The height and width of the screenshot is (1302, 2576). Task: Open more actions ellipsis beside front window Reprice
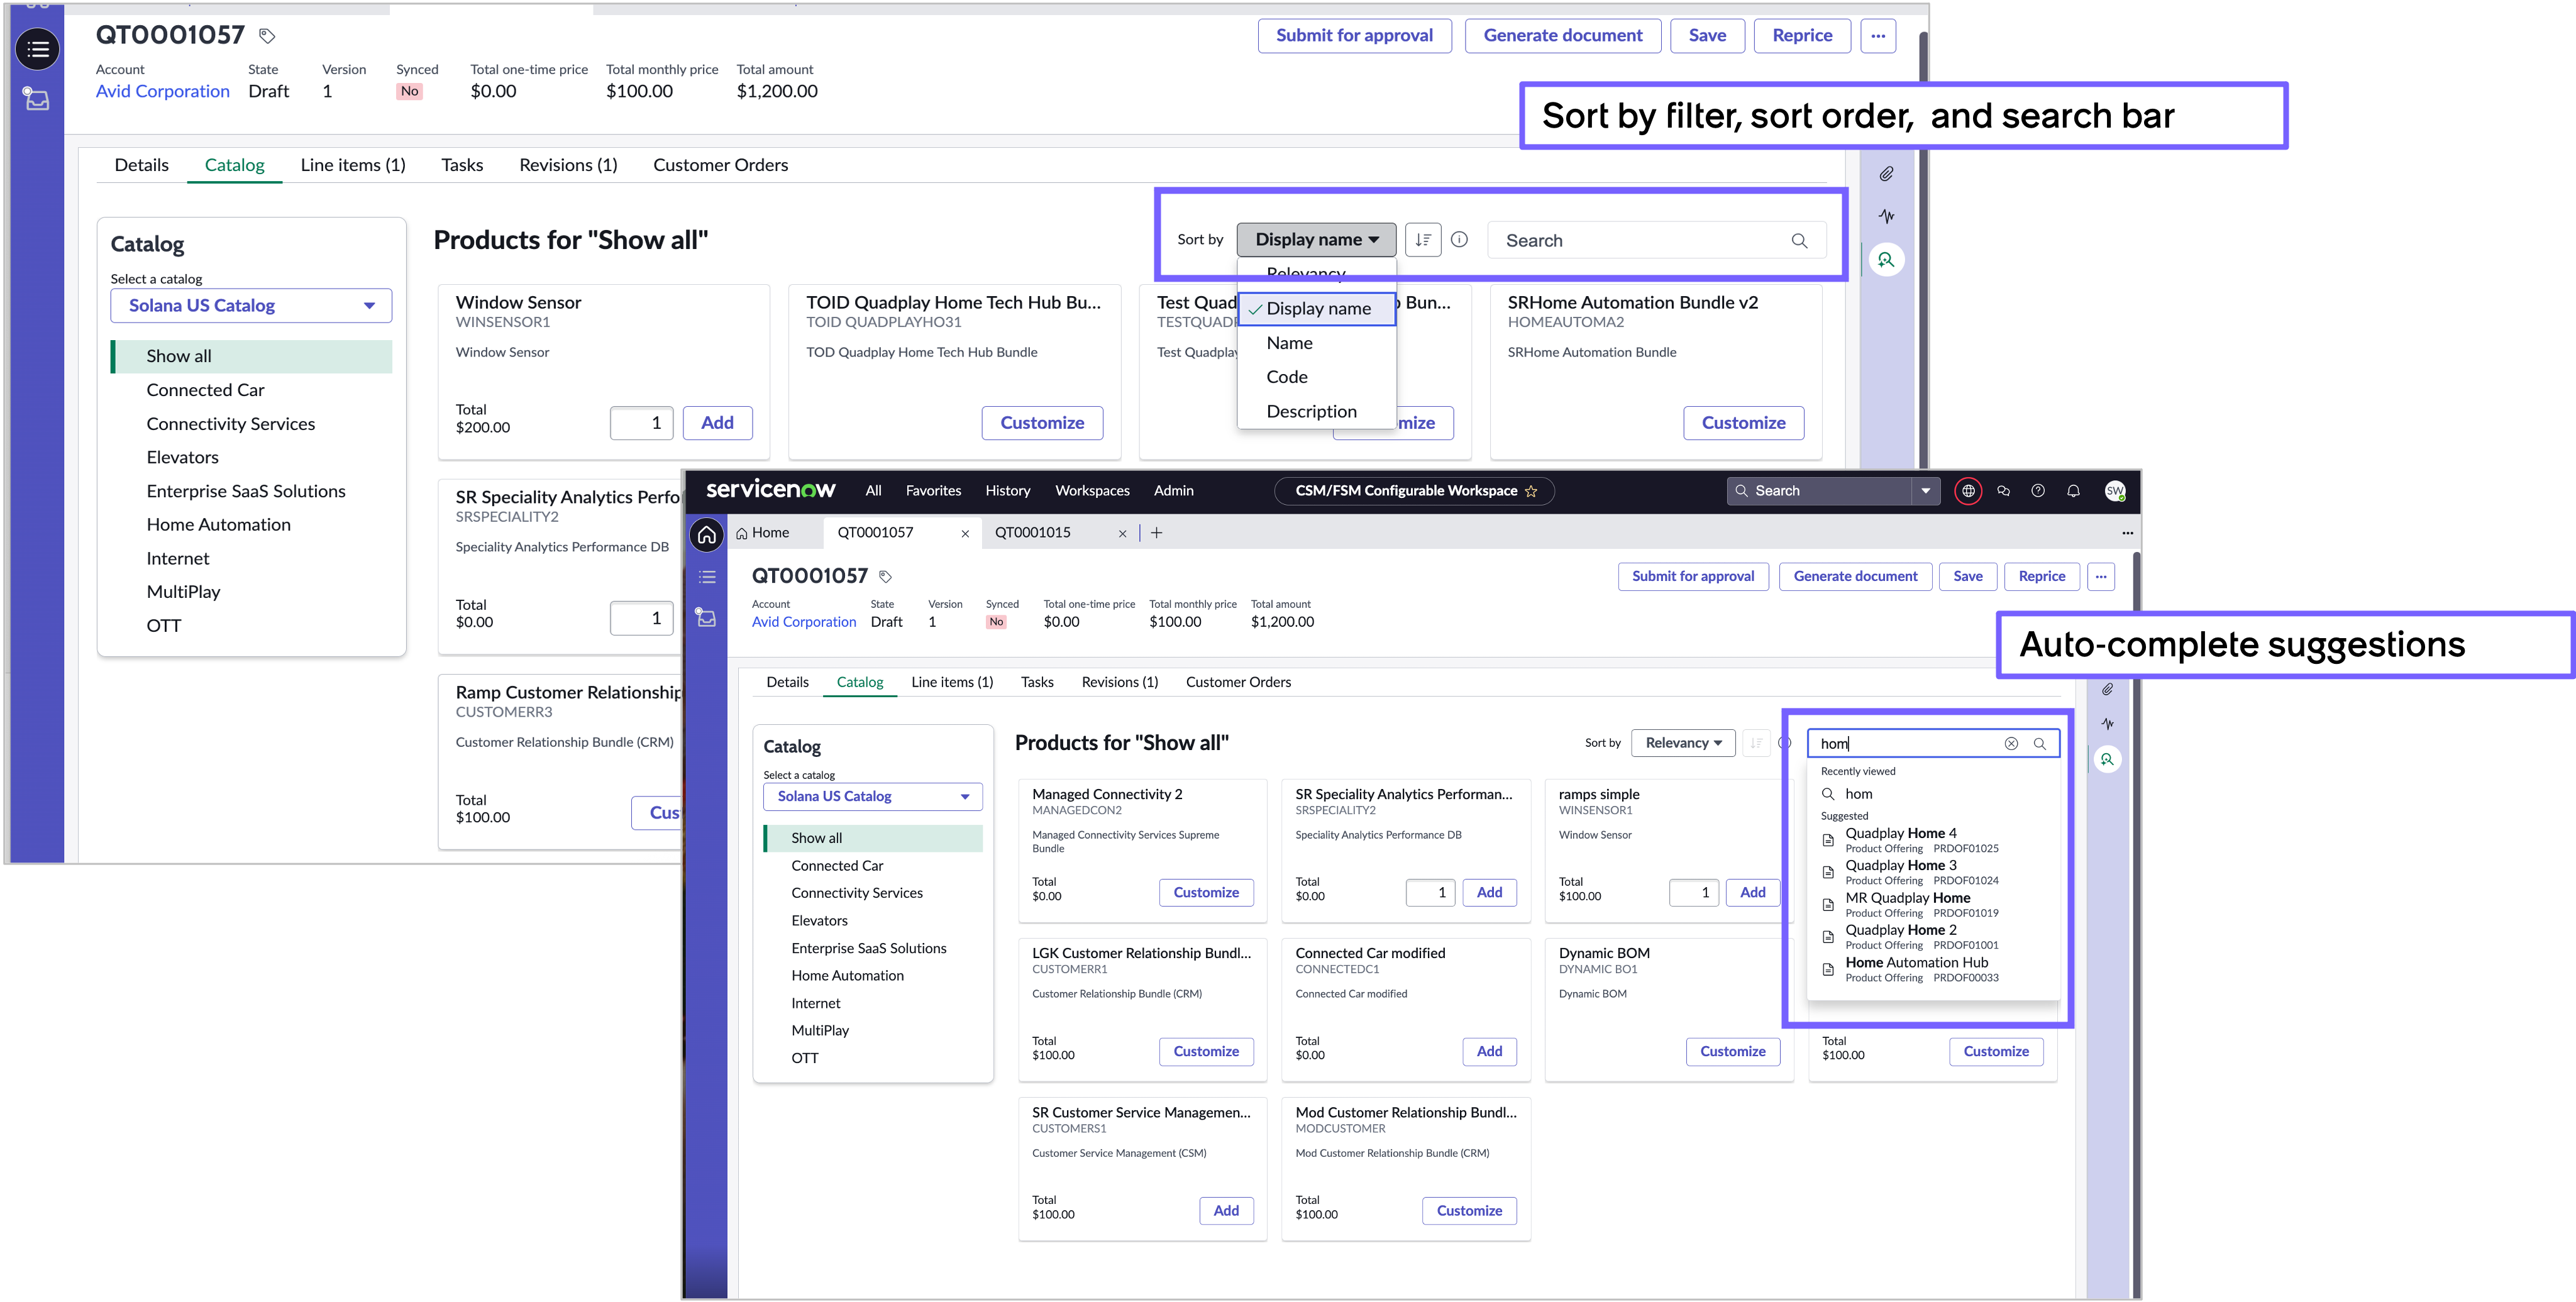coord(2101,577)
